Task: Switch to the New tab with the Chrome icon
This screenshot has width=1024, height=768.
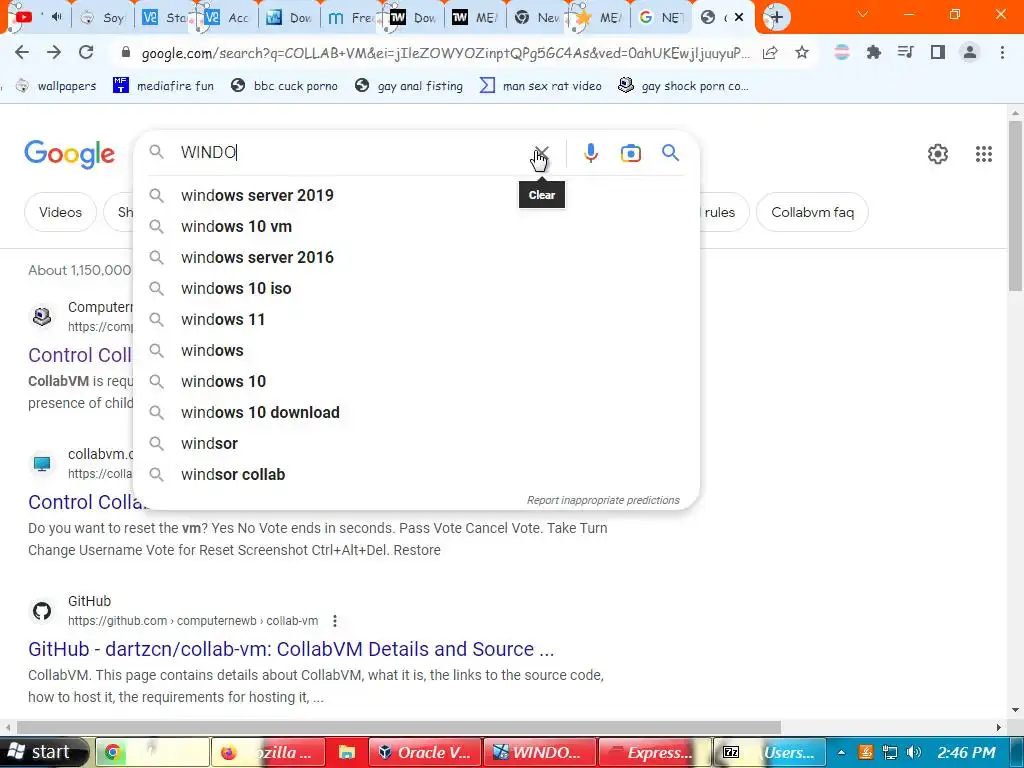Action: 537,18
